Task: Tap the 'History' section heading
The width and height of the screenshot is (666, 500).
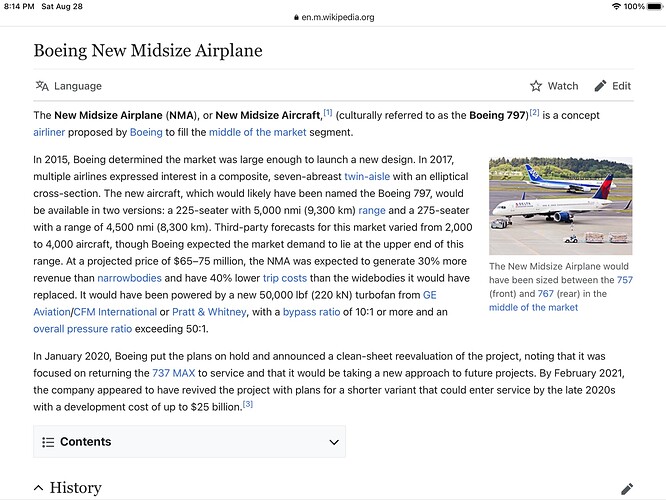Action: tap(76, 488)
